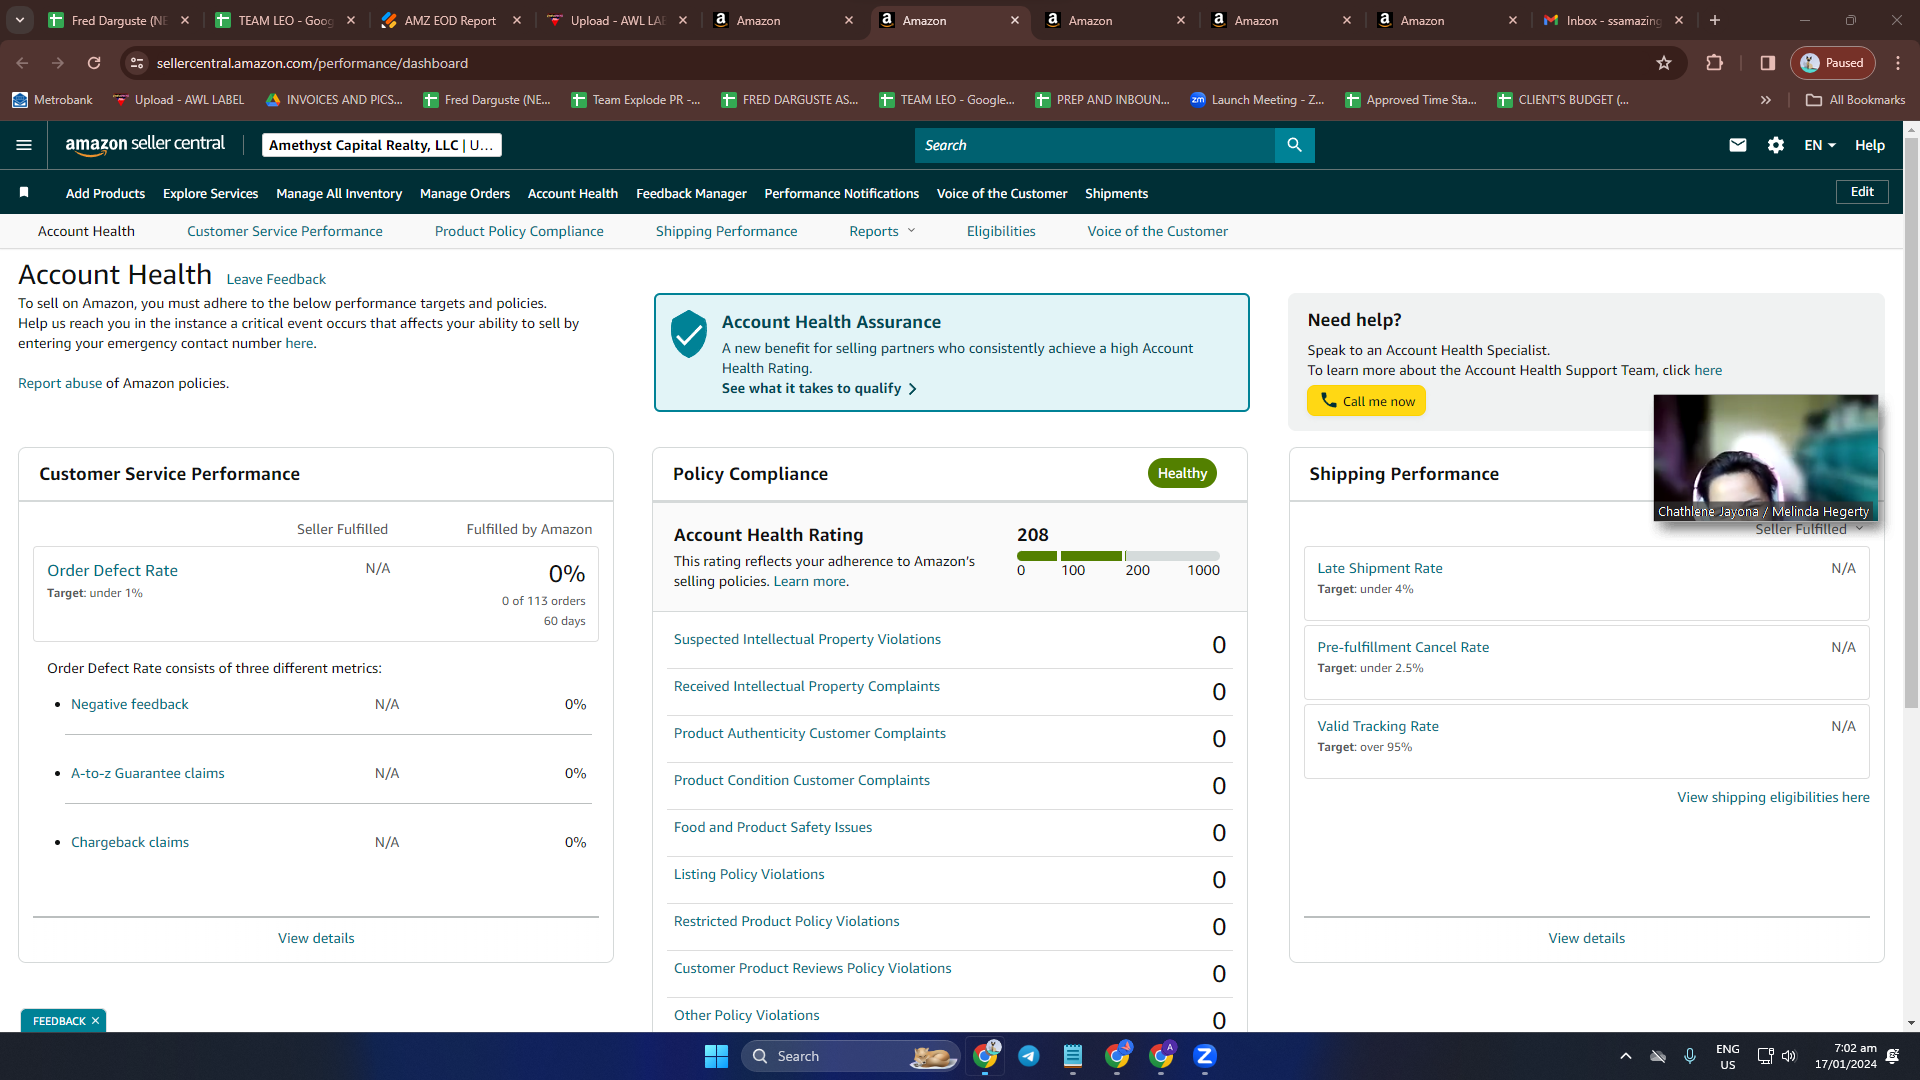This screenshot has width=1920, height=1080.
Task: Open the Late Shipment Rate metric
Action: (1380, 568)
